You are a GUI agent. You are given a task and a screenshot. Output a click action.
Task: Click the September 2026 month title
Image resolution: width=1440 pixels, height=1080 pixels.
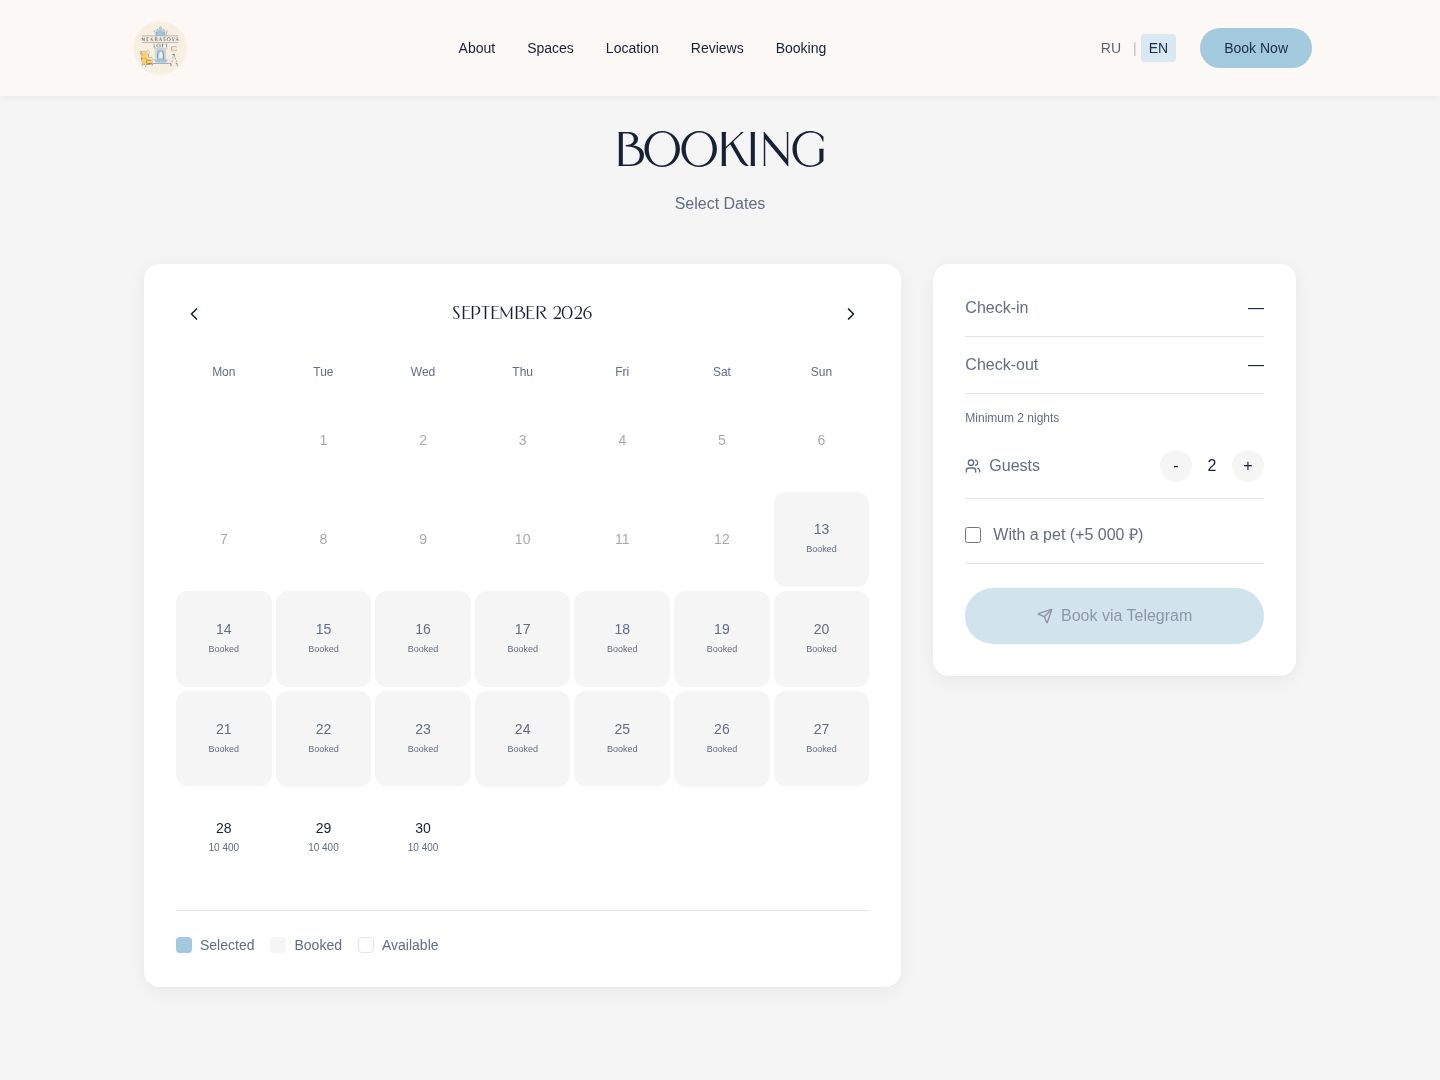(522, 313)
